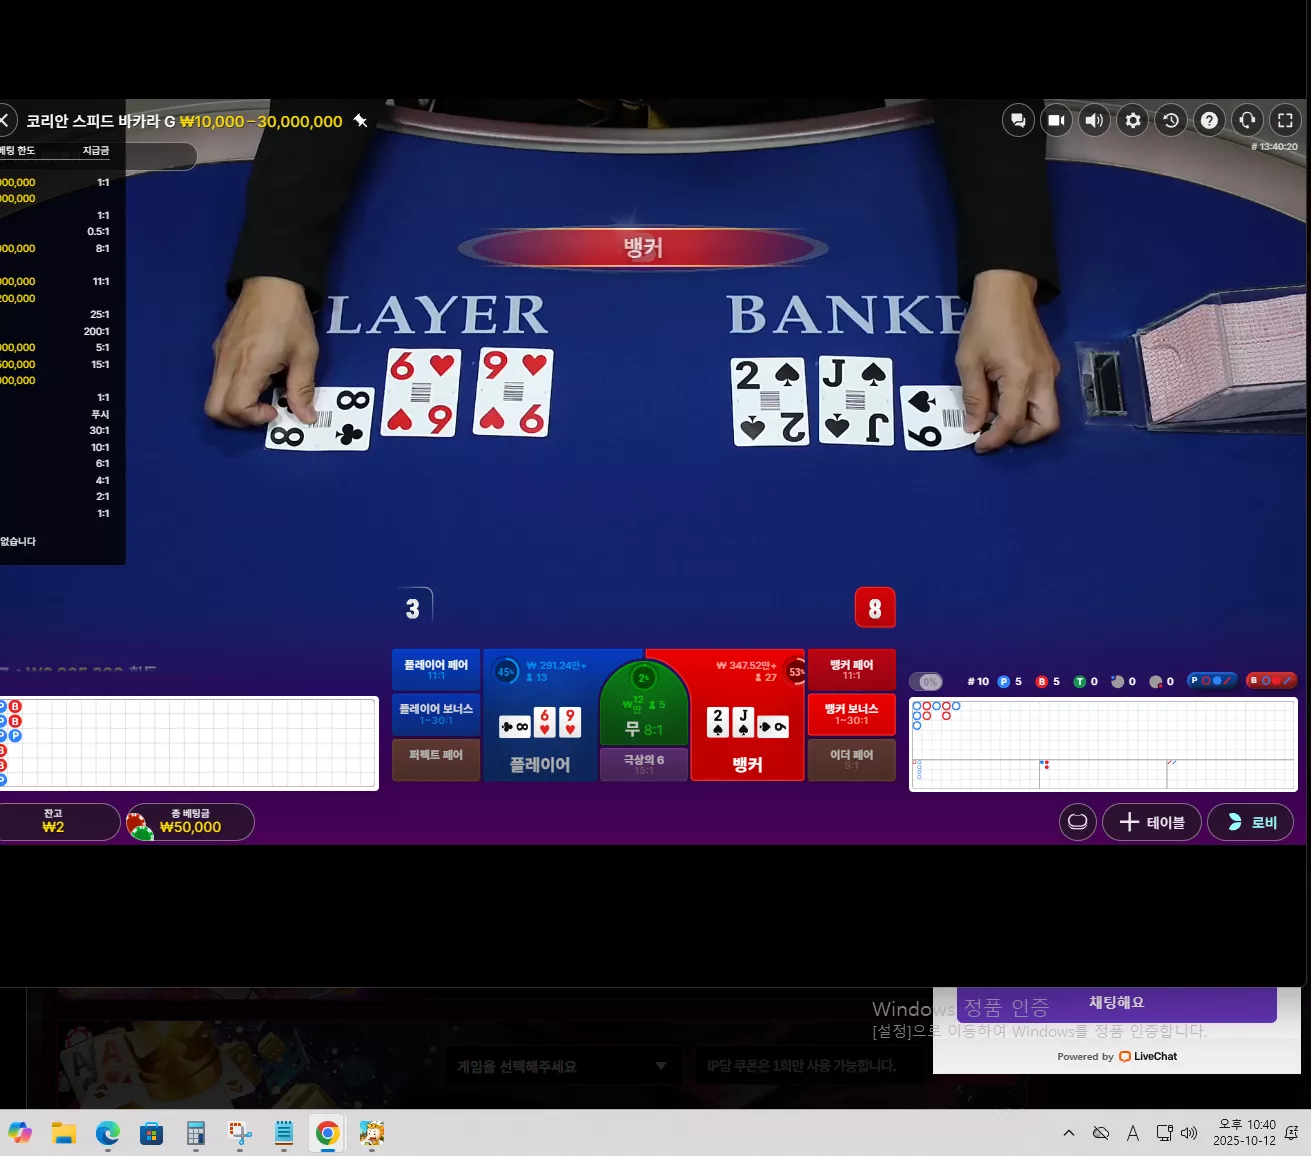Click the Copilot taskbar icon
The height and width of the screenshot is (1156, 1311).
coord(20,1133)
